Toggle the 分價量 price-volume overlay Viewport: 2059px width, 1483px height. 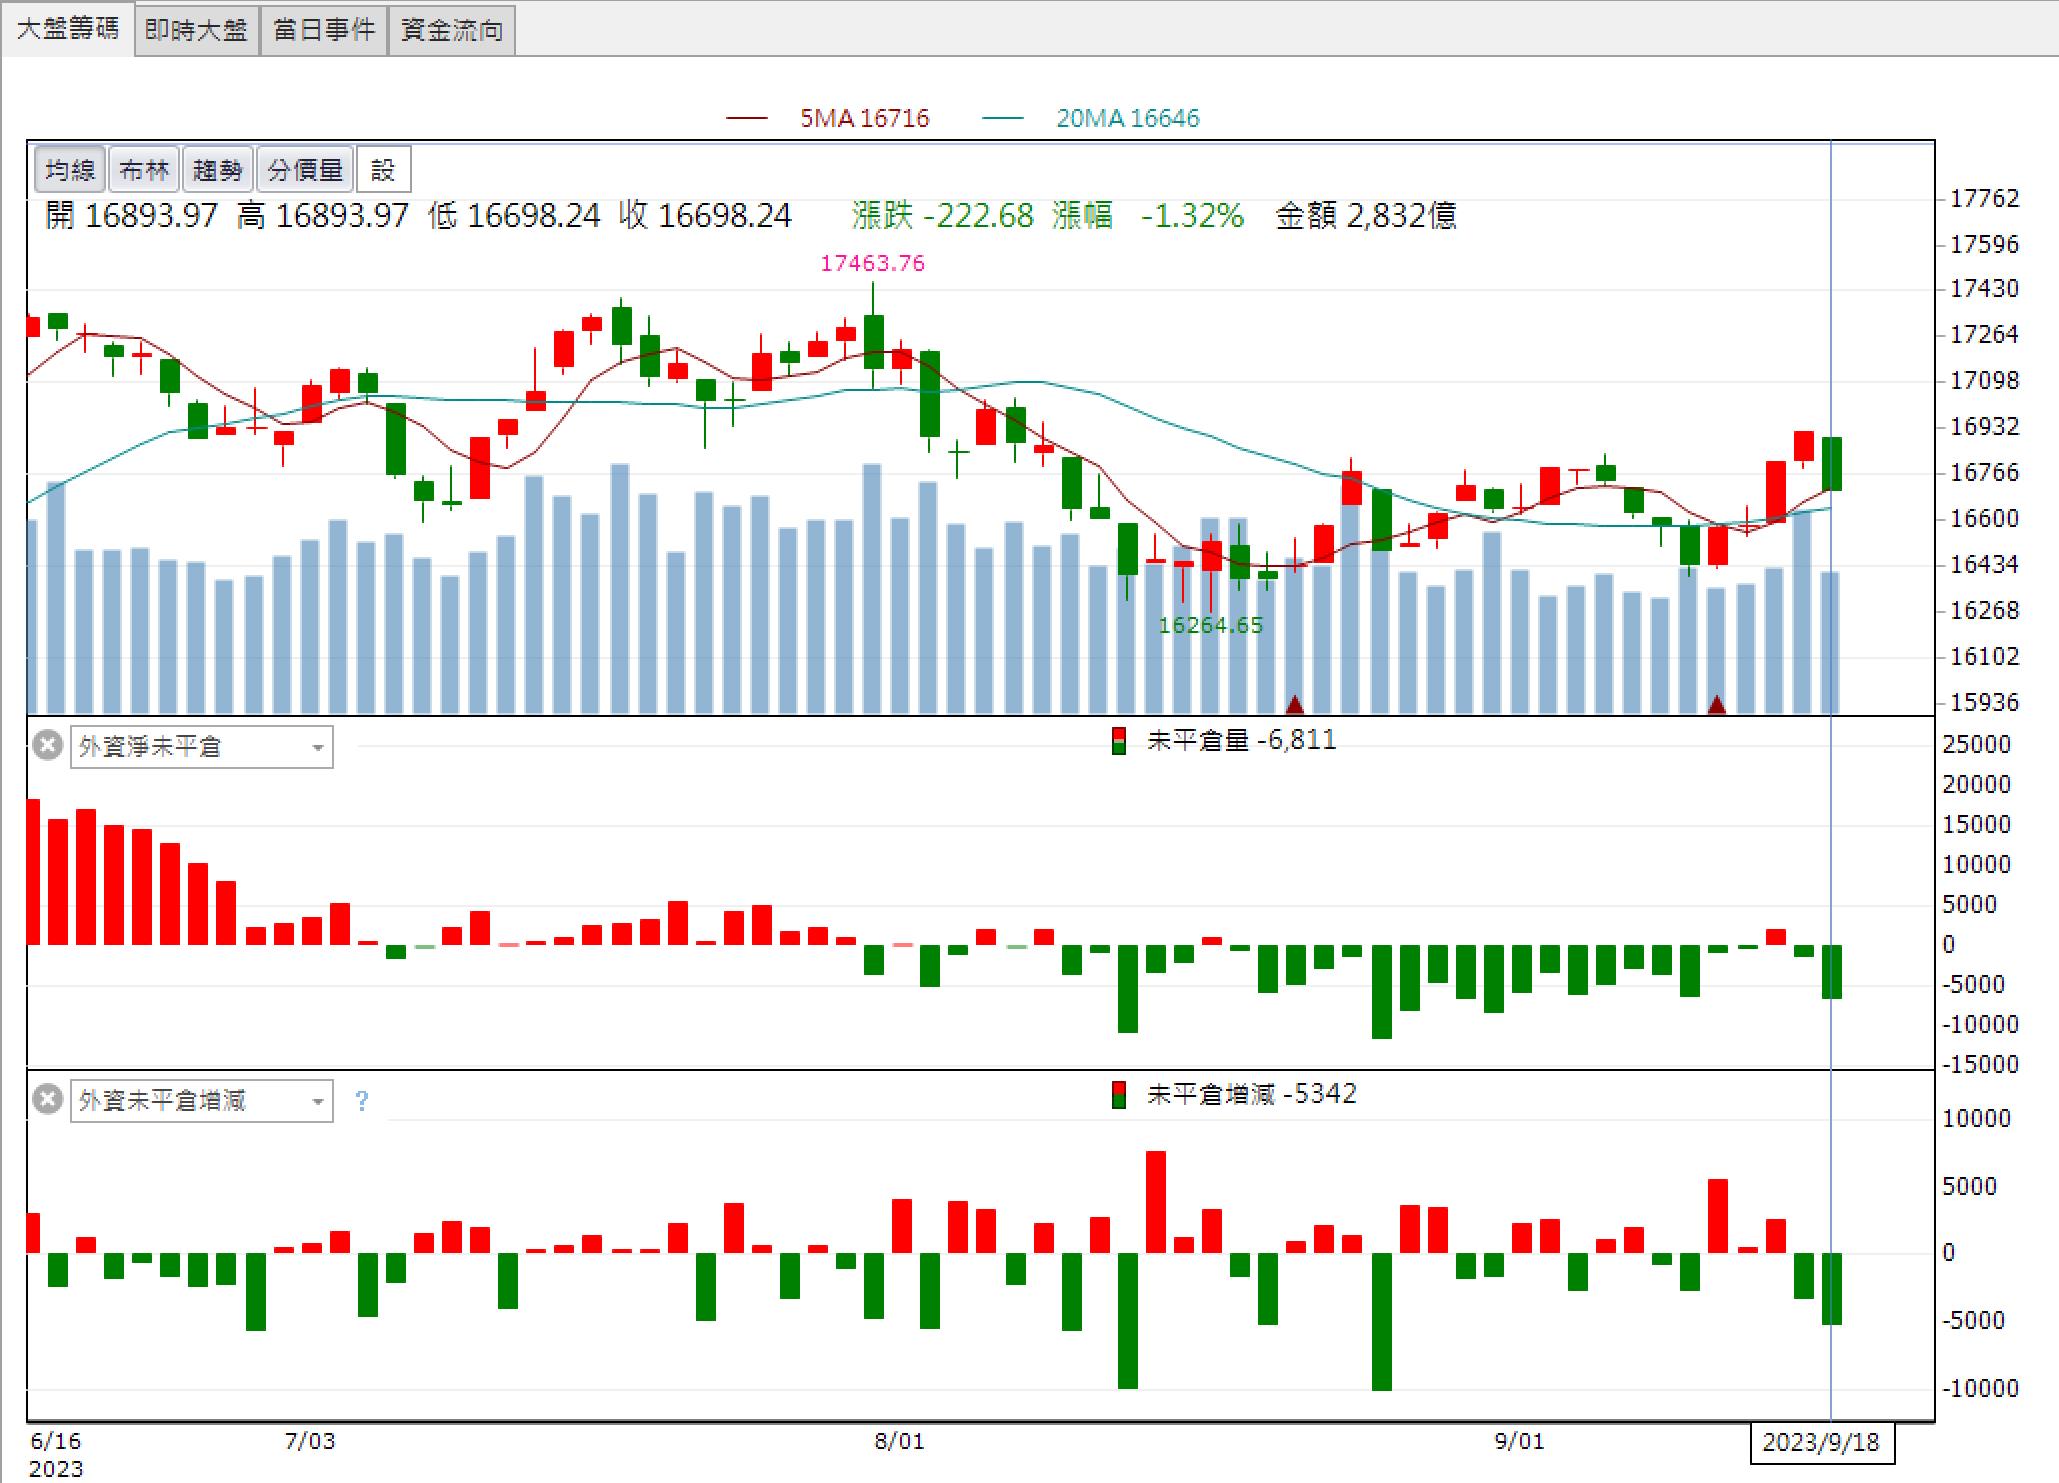(x=305, y=170)
